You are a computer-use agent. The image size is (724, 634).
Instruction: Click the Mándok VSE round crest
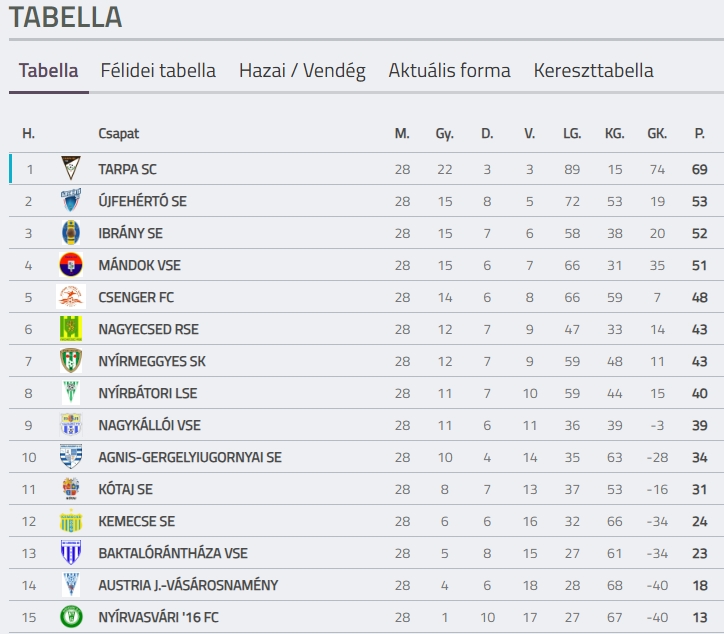click(x=71, y=265)
